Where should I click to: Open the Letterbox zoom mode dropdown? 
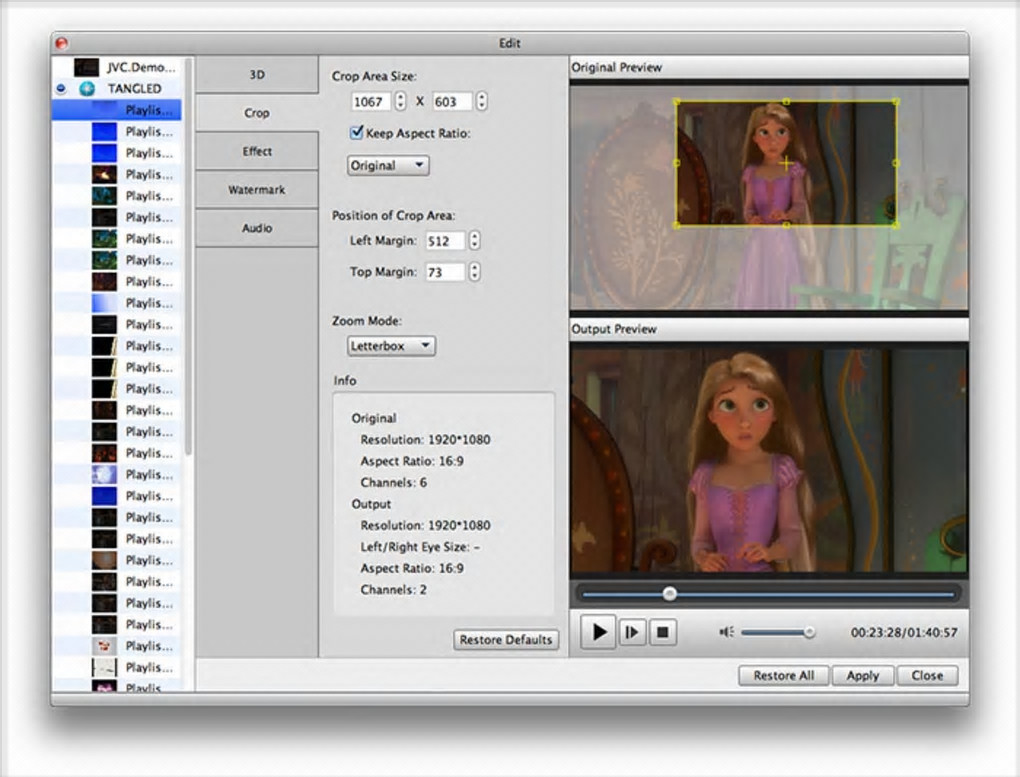click(x=391, y=346)
